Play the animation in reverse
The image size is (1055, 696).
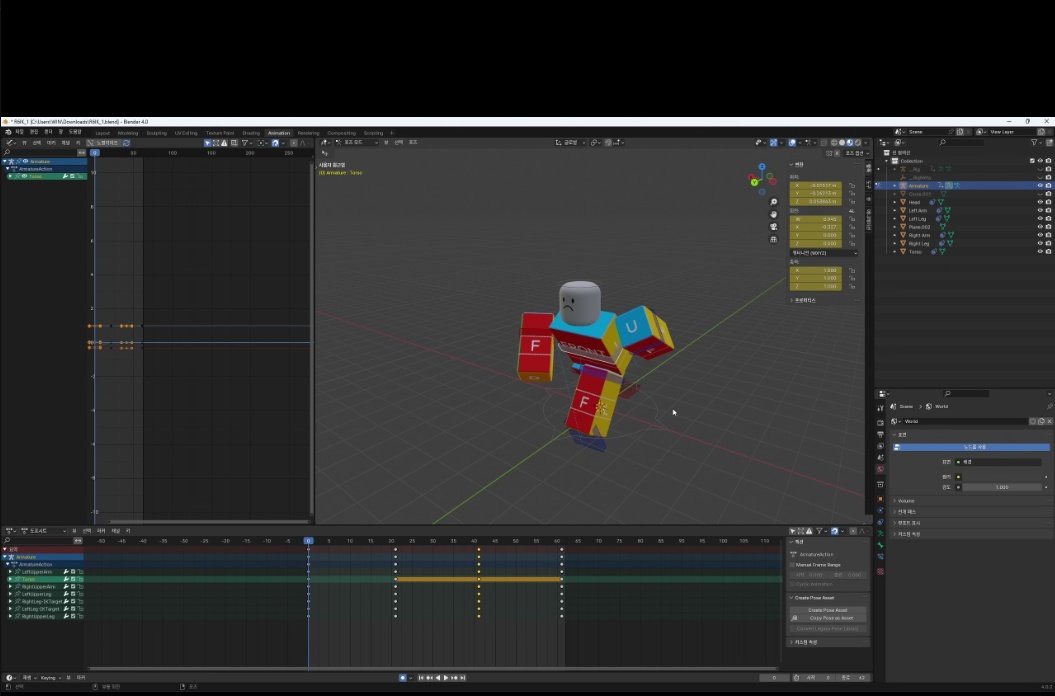pyautogui.click(x=437, y=678)
